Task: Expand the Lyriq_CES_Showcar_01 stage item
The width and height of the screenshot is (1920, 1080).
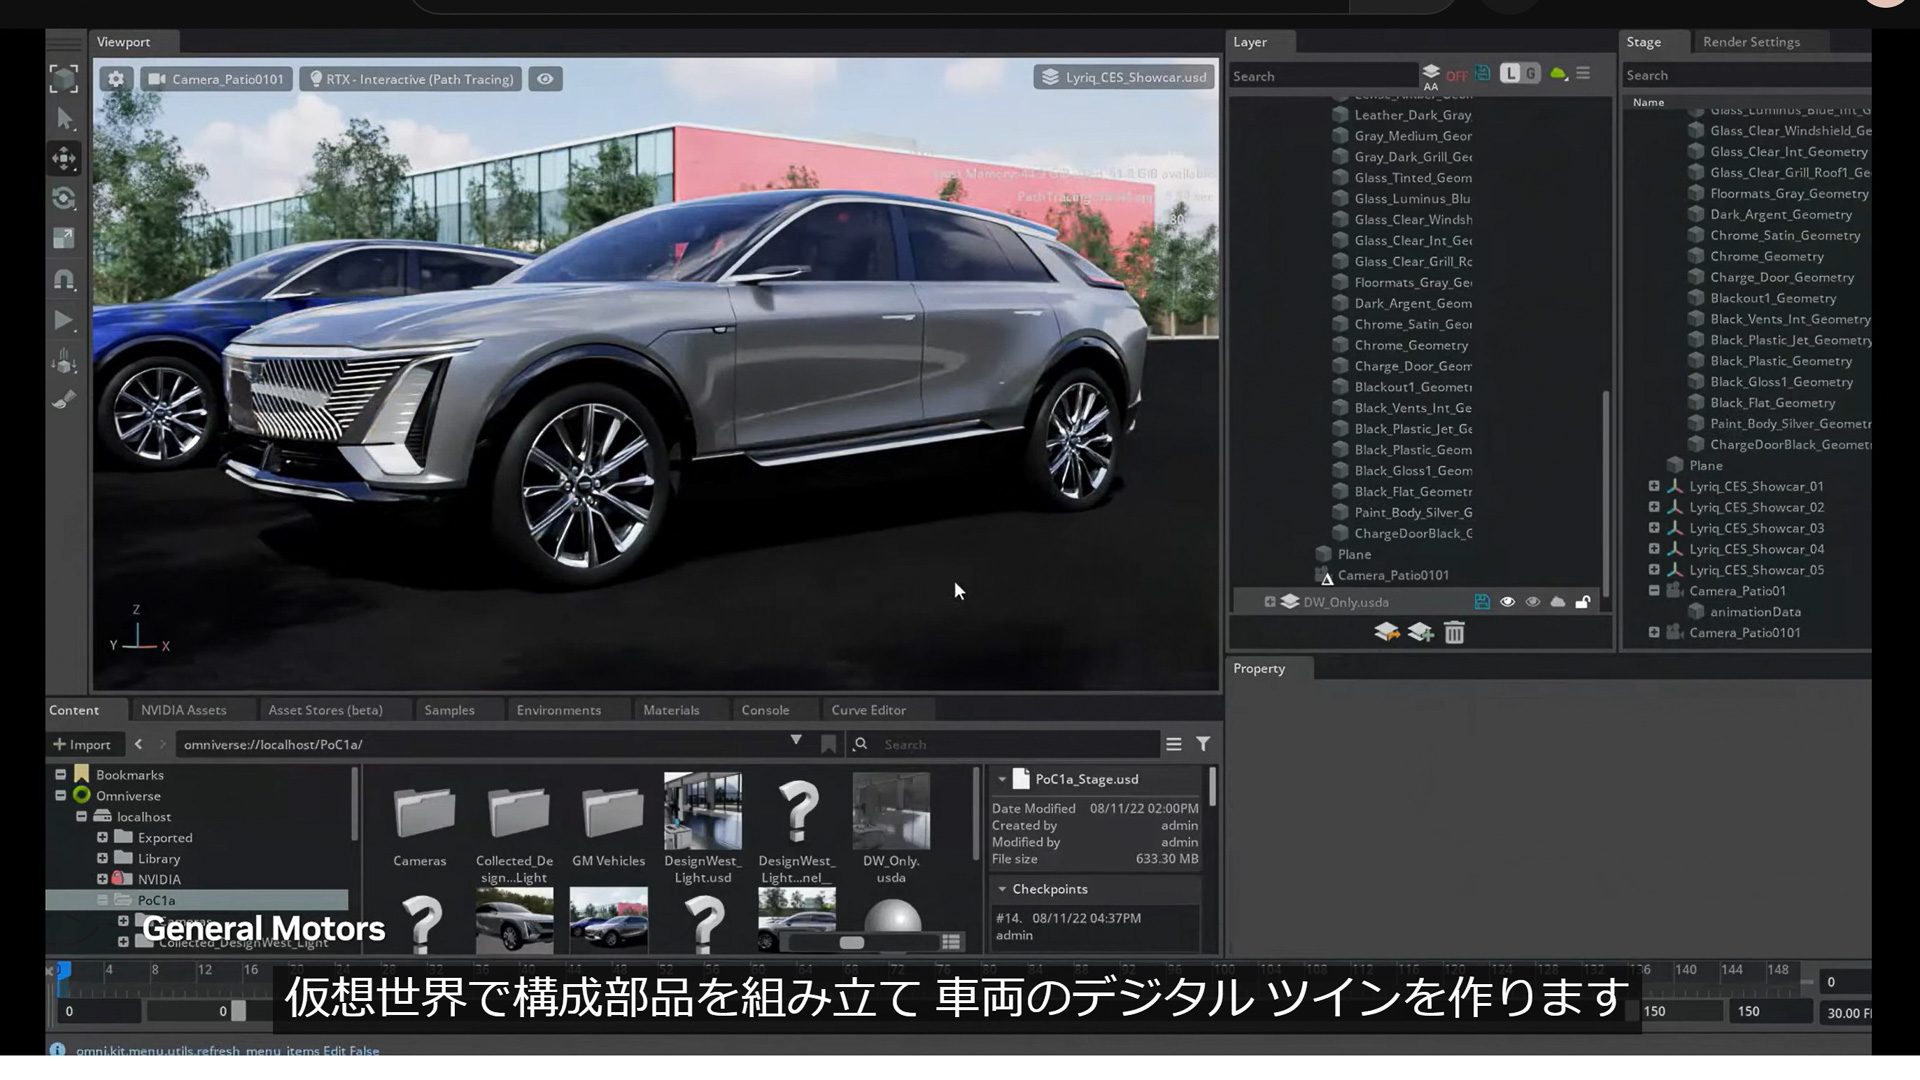Action: pos(1652,486)
